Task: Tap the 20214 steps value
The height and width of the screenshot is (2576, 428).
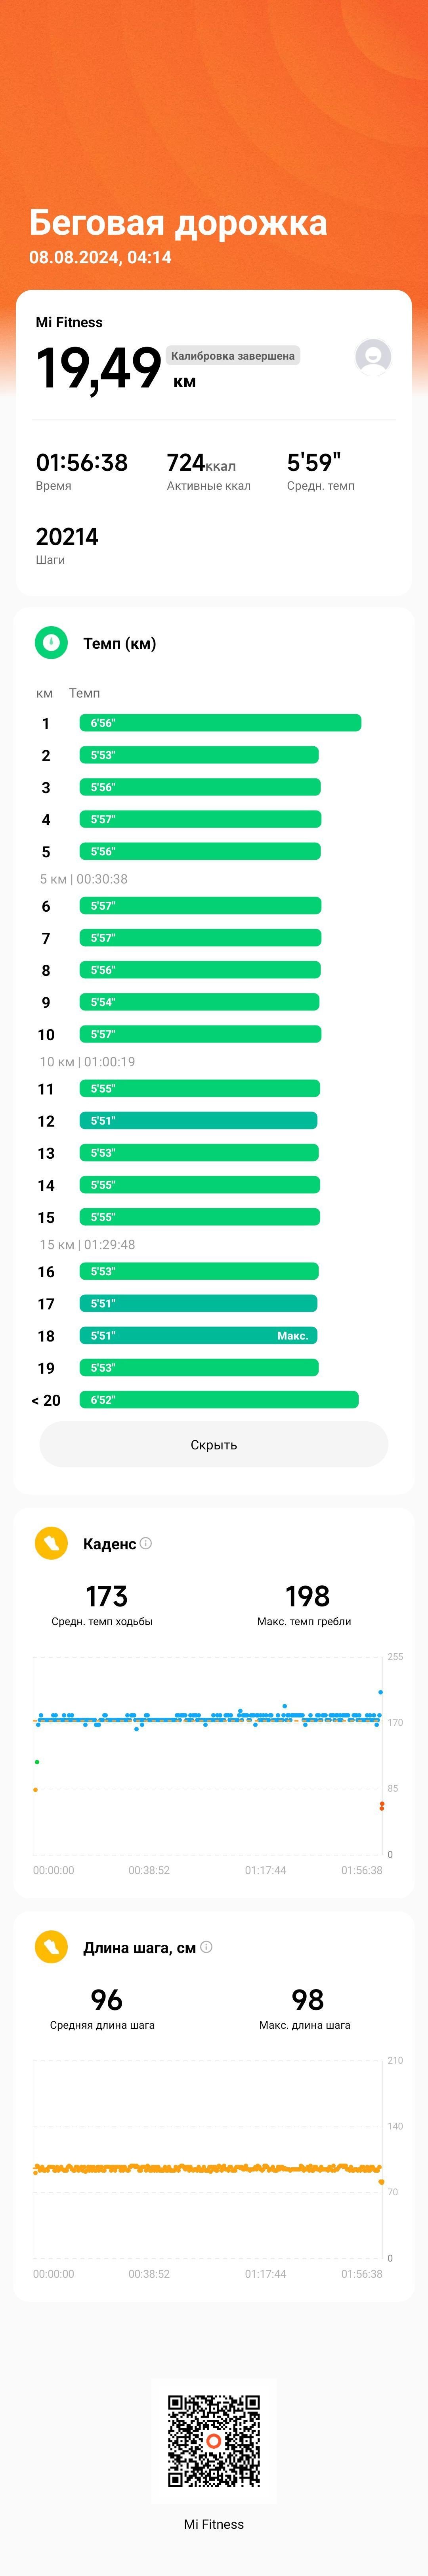Action: pos(67,537)
